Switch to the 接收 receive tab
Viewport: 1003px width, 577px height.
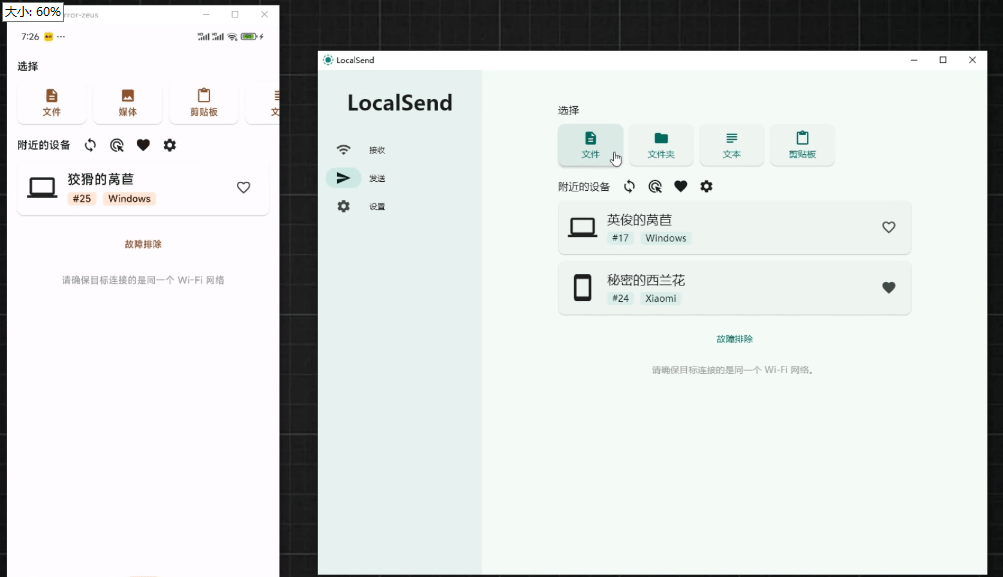click(361, 149)
